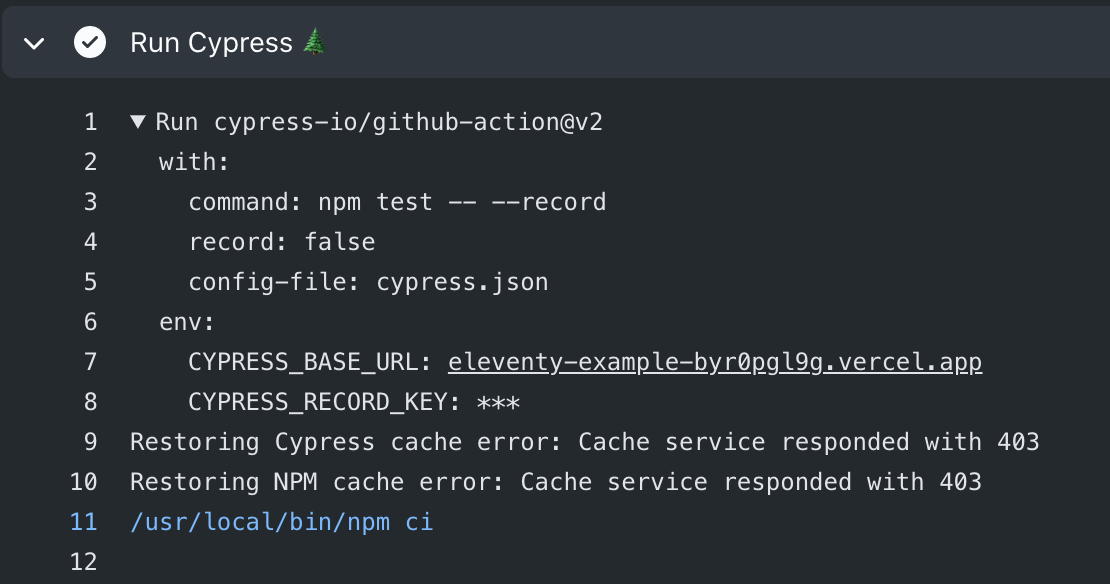
Task: Select highlighted line number 11
Action: (84, 522)
